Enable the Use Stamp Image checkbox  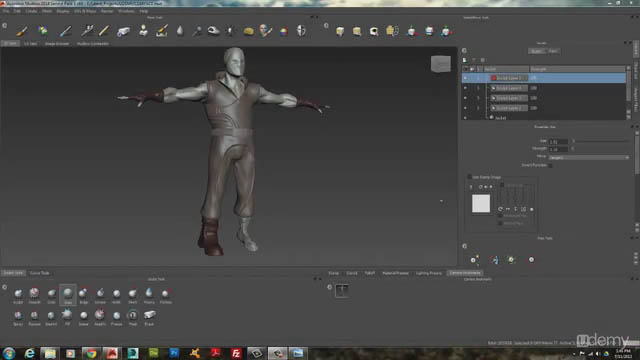[x=469, y=177]
